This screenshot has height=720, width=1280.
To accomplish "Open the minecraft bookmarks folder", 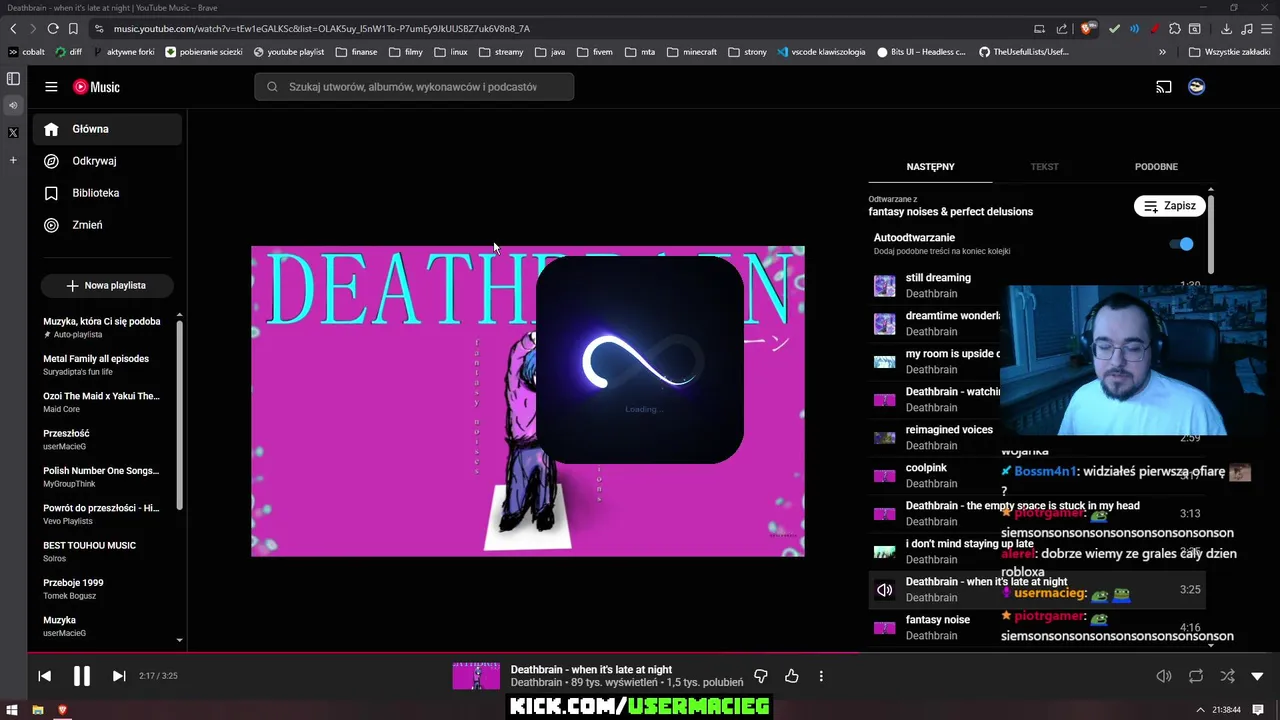I will (692, 52).
